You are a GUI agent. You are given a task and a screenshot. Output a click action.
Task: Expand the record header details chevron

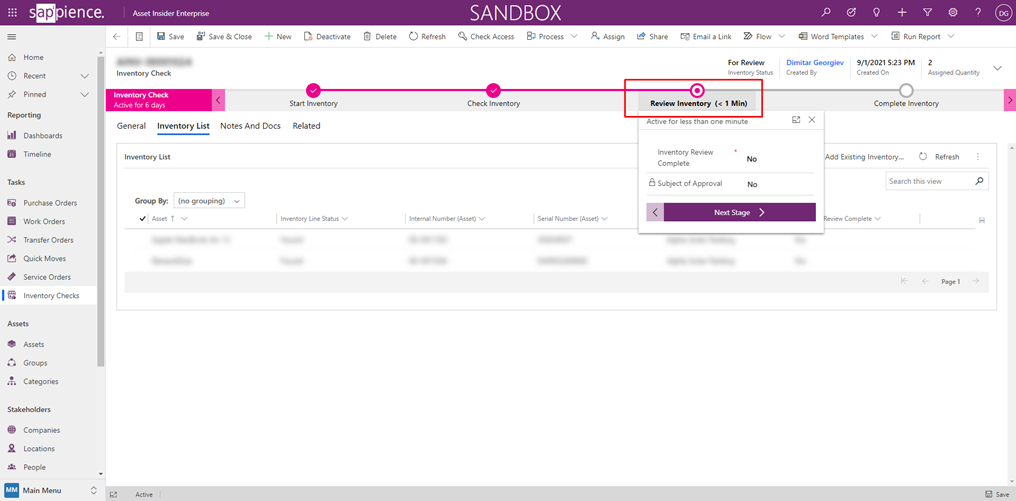pyautogui.click(x=997, y=68)
